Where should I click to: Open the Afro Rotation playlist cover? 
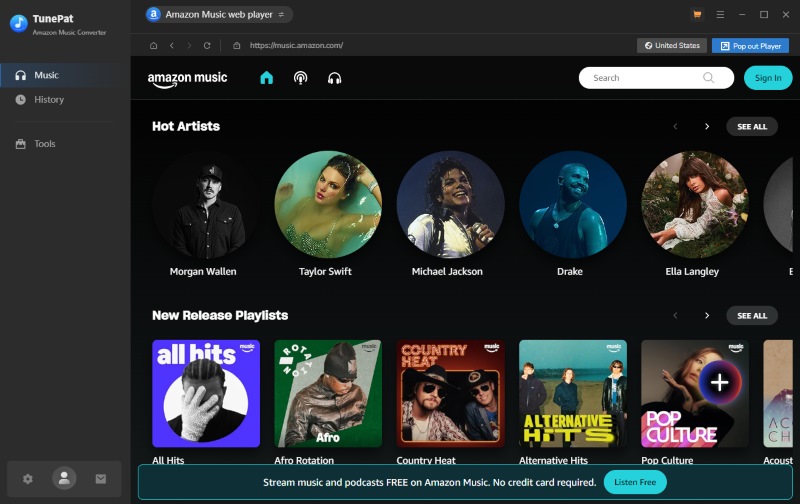pyautogui.click(x=328, y=394)
